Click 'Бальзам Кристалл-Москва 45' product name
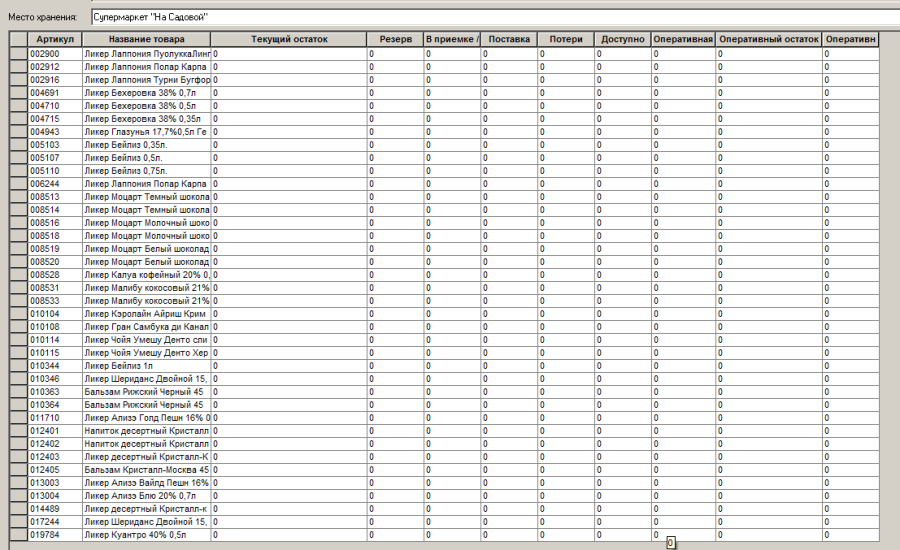 coord(146,470)
